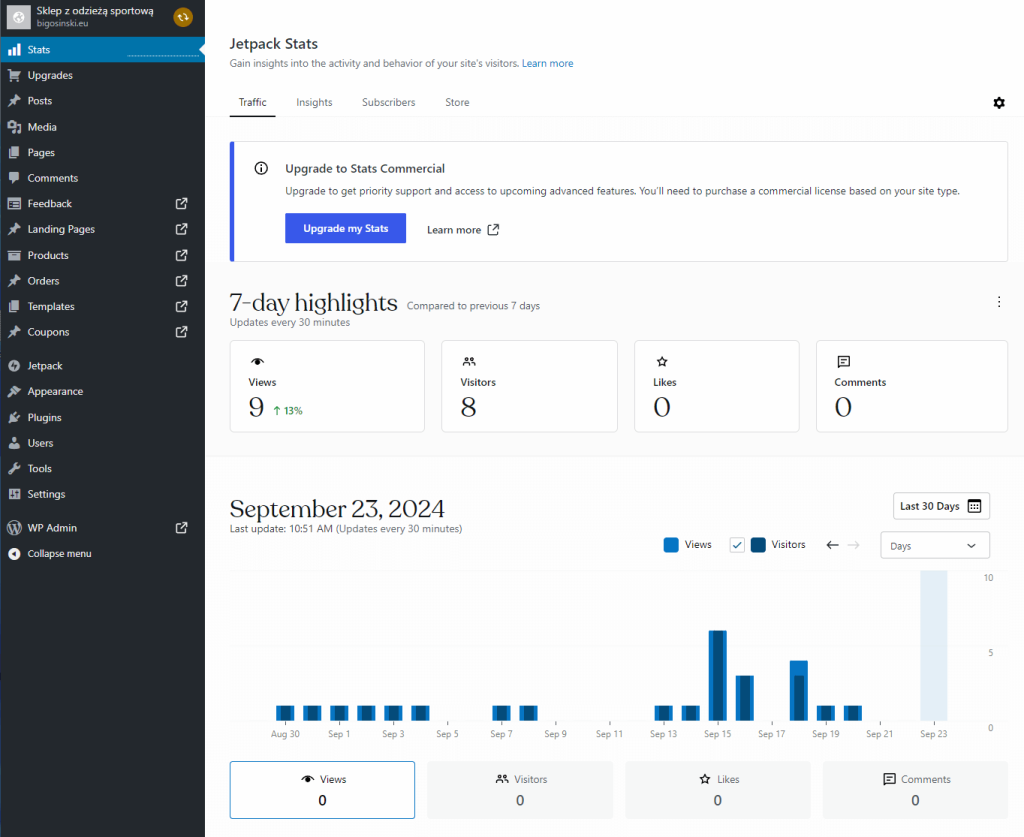1024x837 pixels.
Task: Switch to the Insights tab
Action: tap(314, 102)
